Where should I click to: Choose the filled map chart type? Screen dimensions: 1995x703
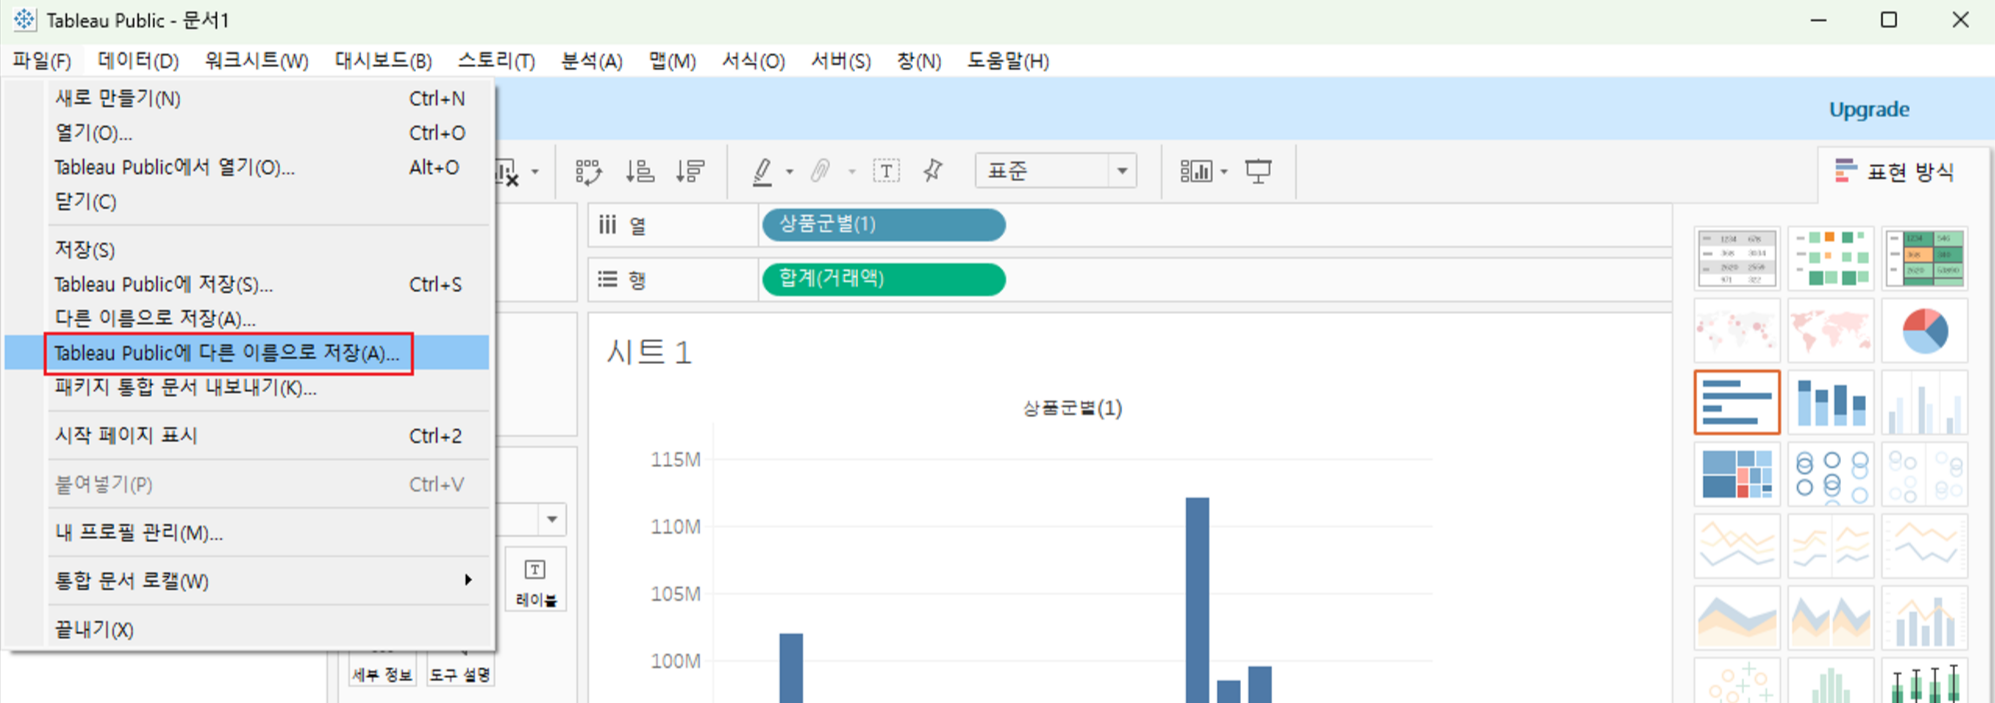(1831, 330)
